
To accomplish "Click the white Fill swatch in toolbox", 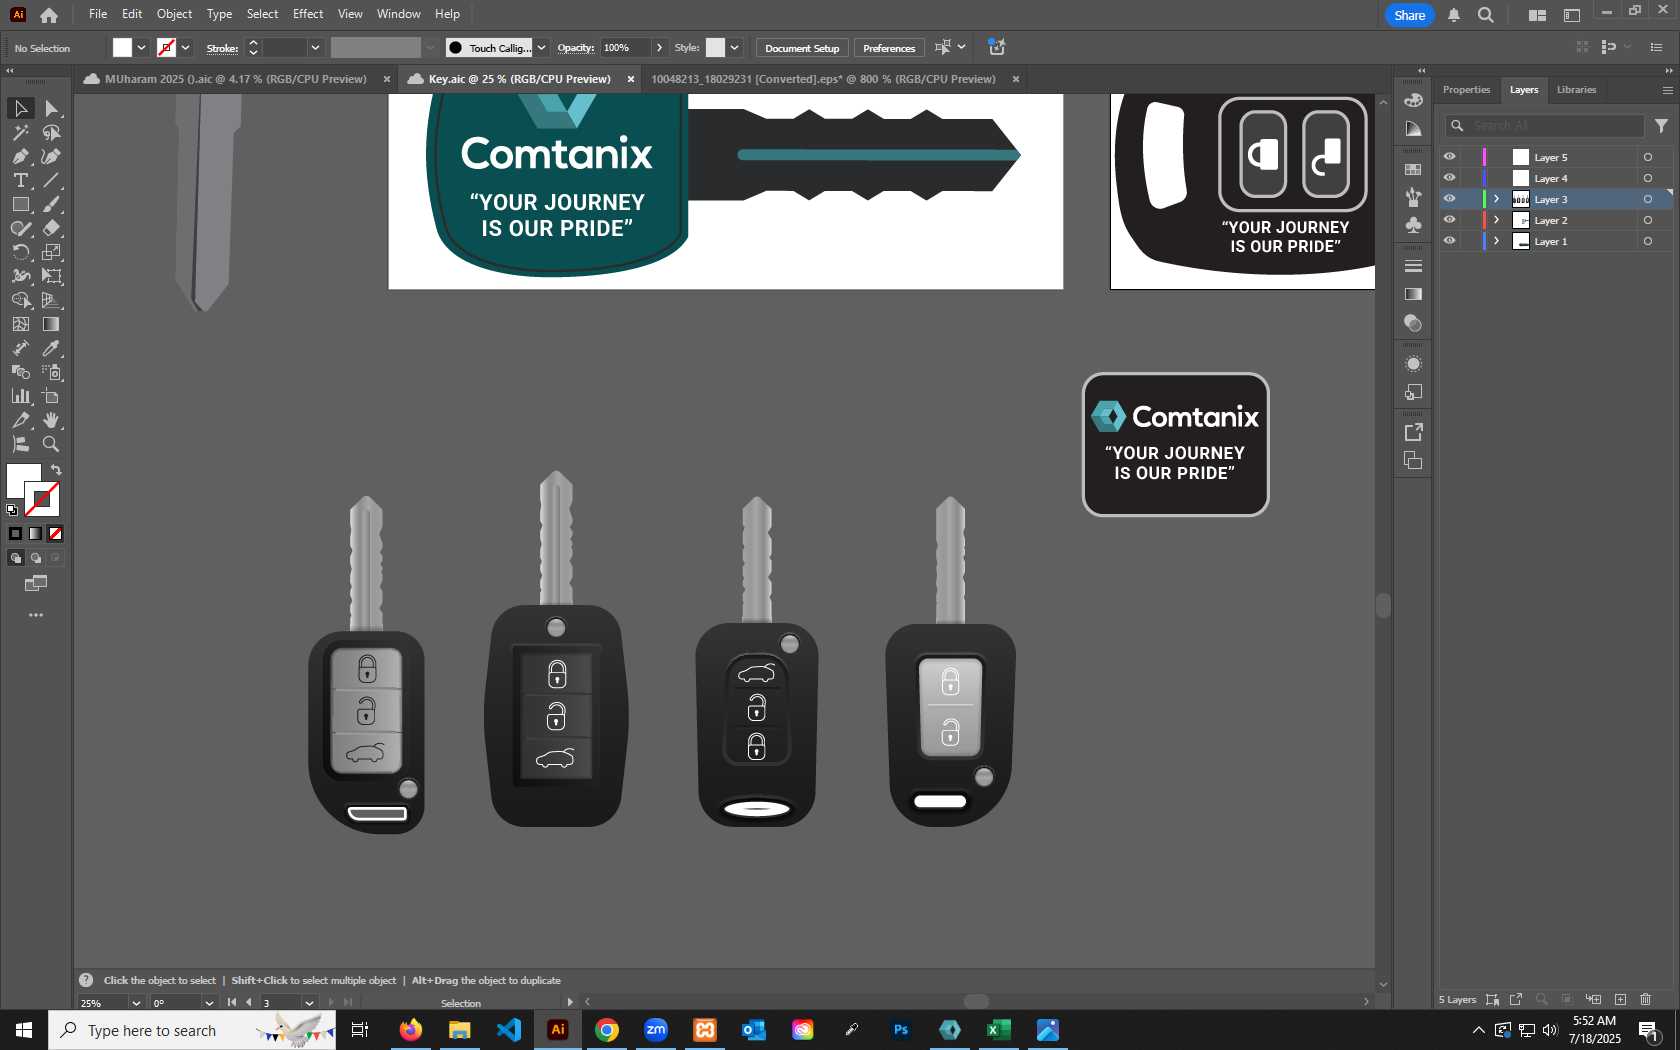I will coord(22,479).
